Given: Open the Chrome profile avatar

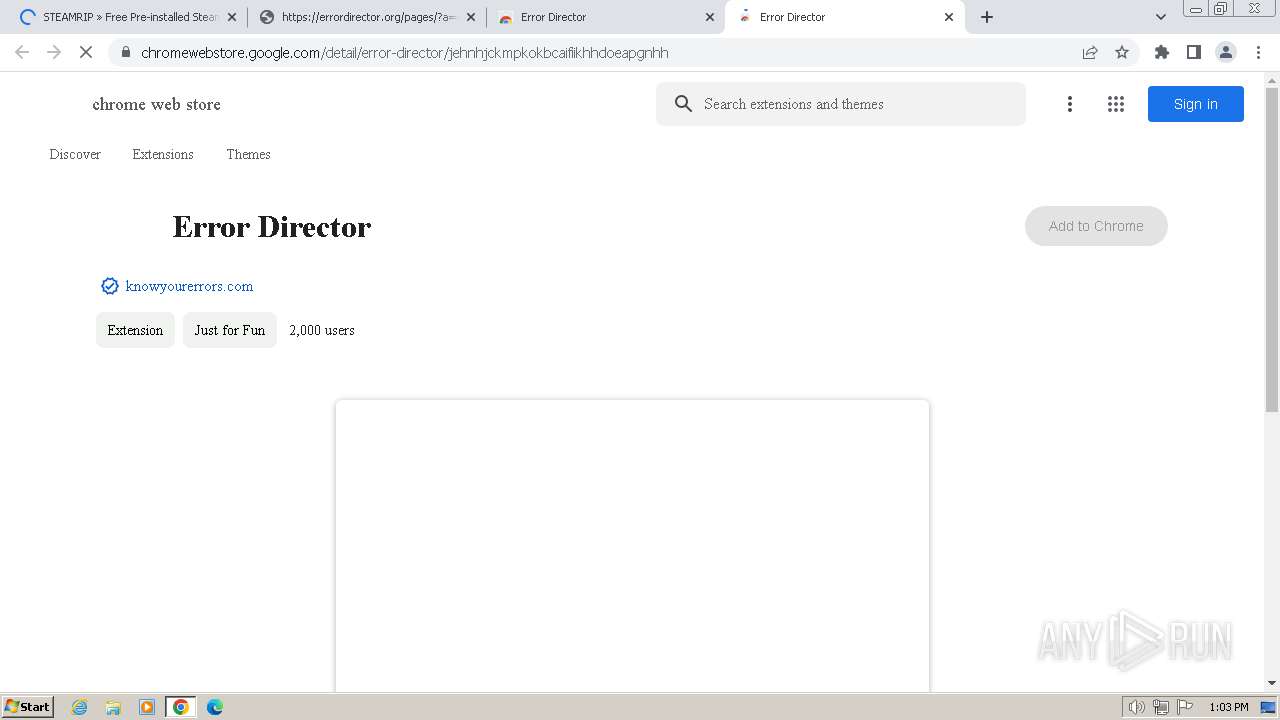Looking at the screenshot, I should point(1225,53).
